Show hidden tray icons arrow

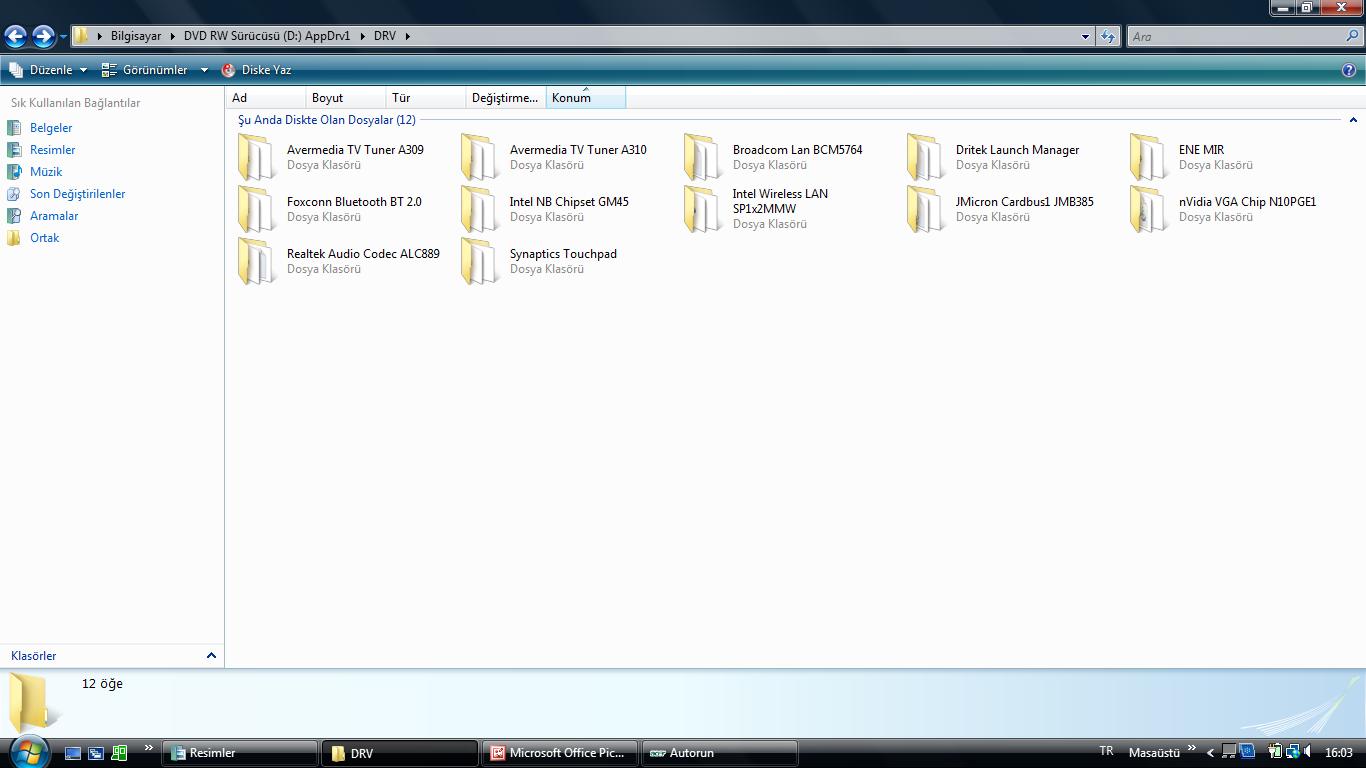(x=1210, y=753)
